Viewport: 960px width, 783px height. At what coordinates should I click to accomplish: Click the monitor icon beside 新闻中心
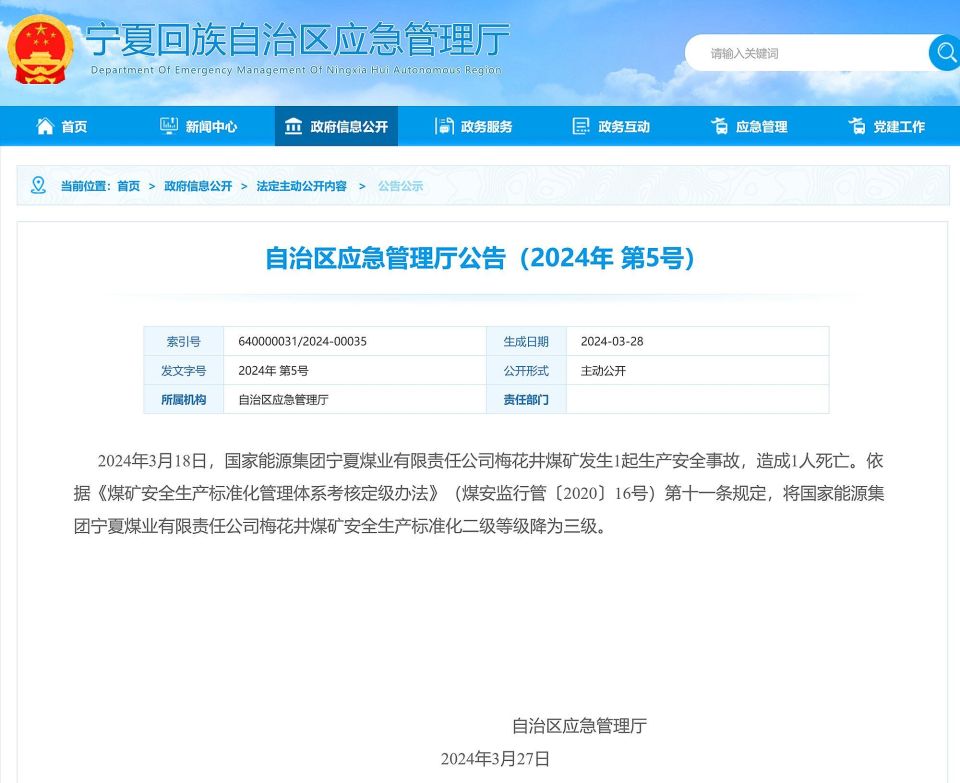[x=168, y=126]
